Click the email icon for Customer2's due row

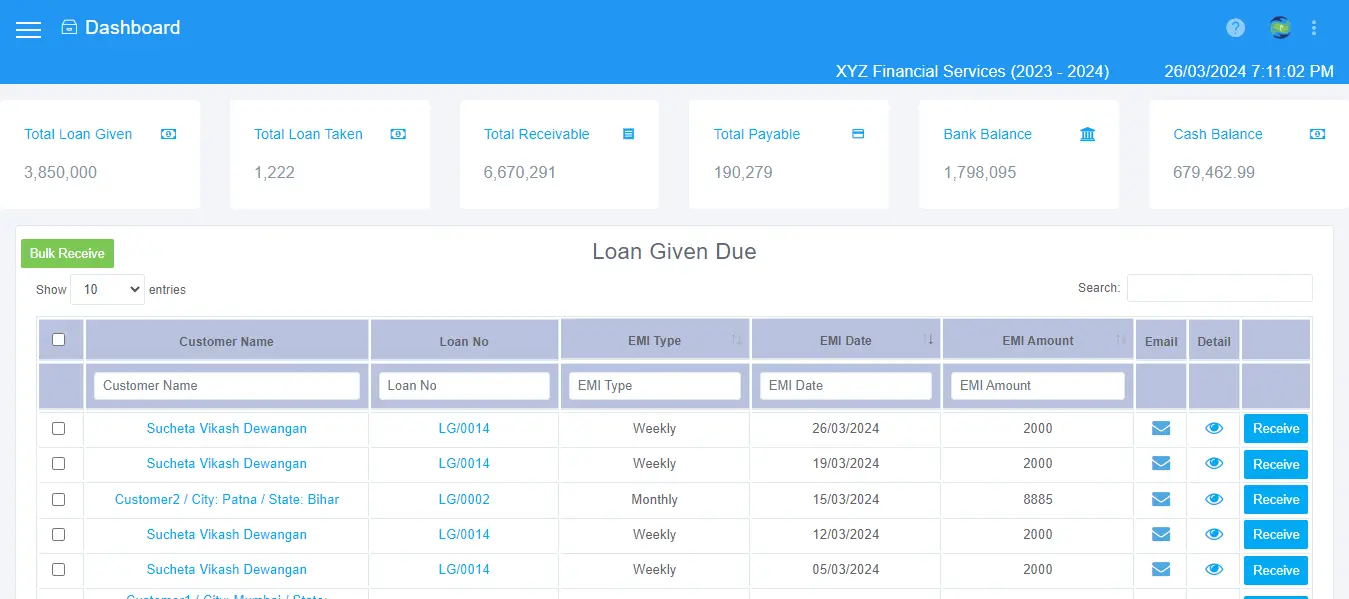[x=1159, y=499]
